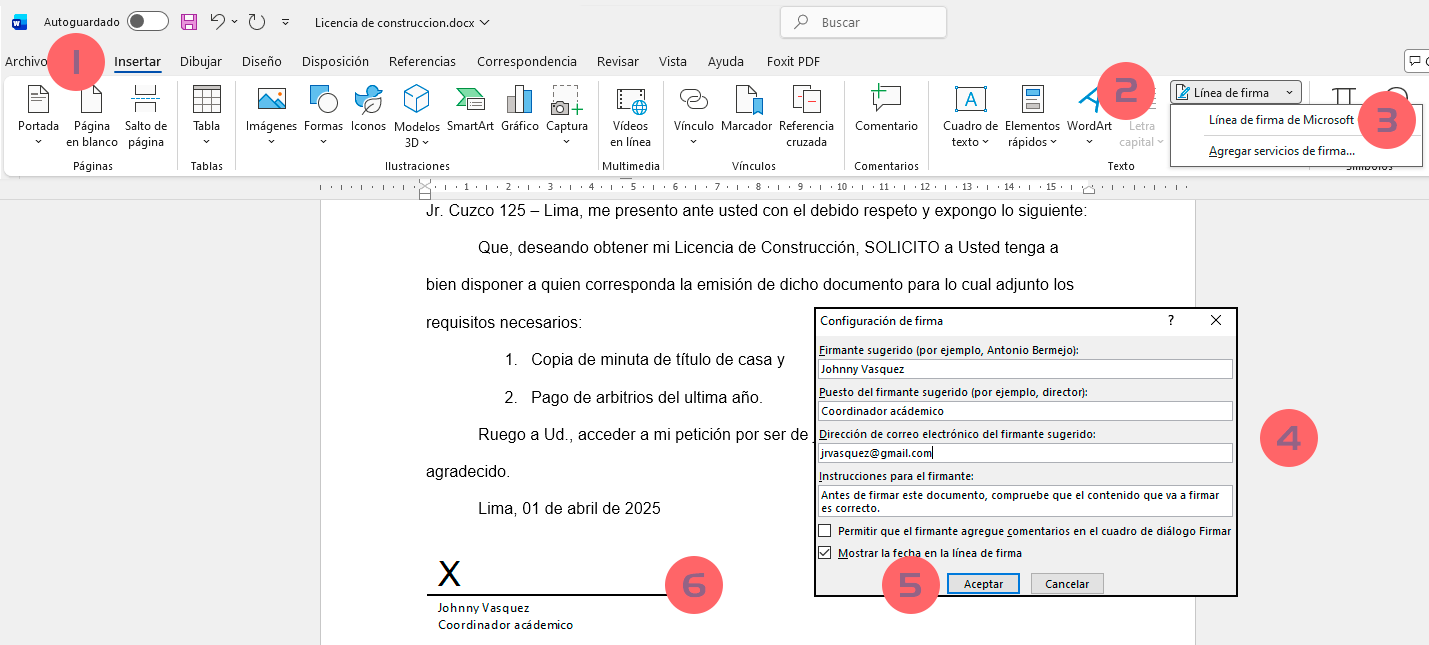The width and height of the screenshot is (1429, 645).
Task: Go to the Correspondencia tab
Action: [527, 62]
